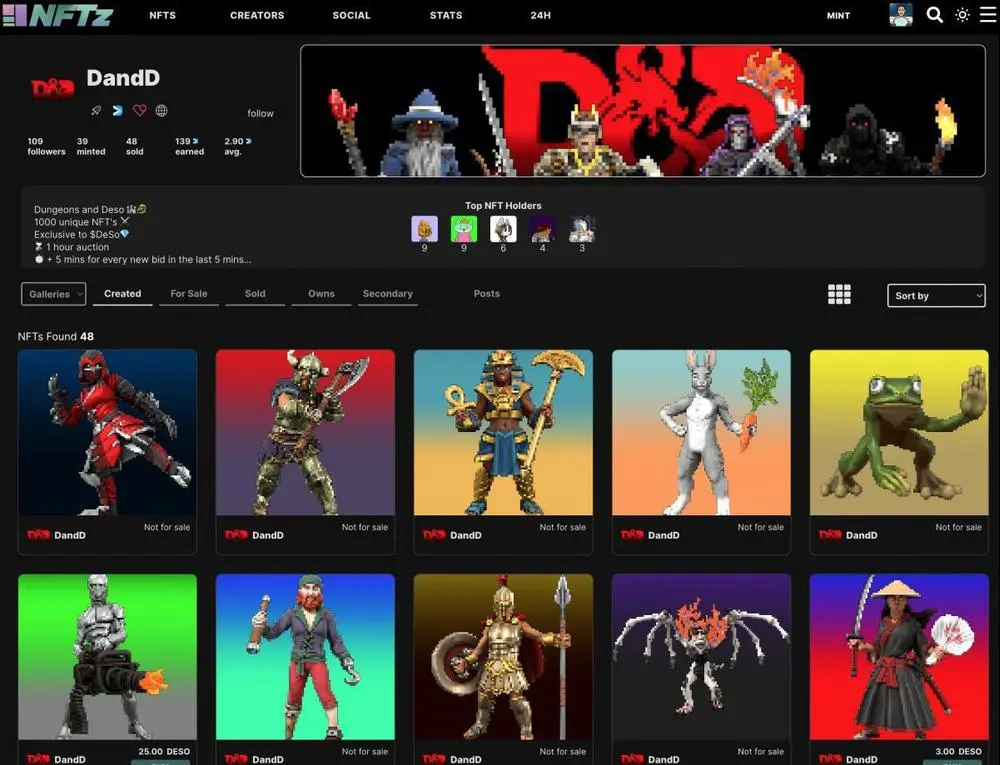Toggle the grid view layout icon
Image resolution: width=1000 pixels, height=765 pixels.
click(x=839, y=294)
